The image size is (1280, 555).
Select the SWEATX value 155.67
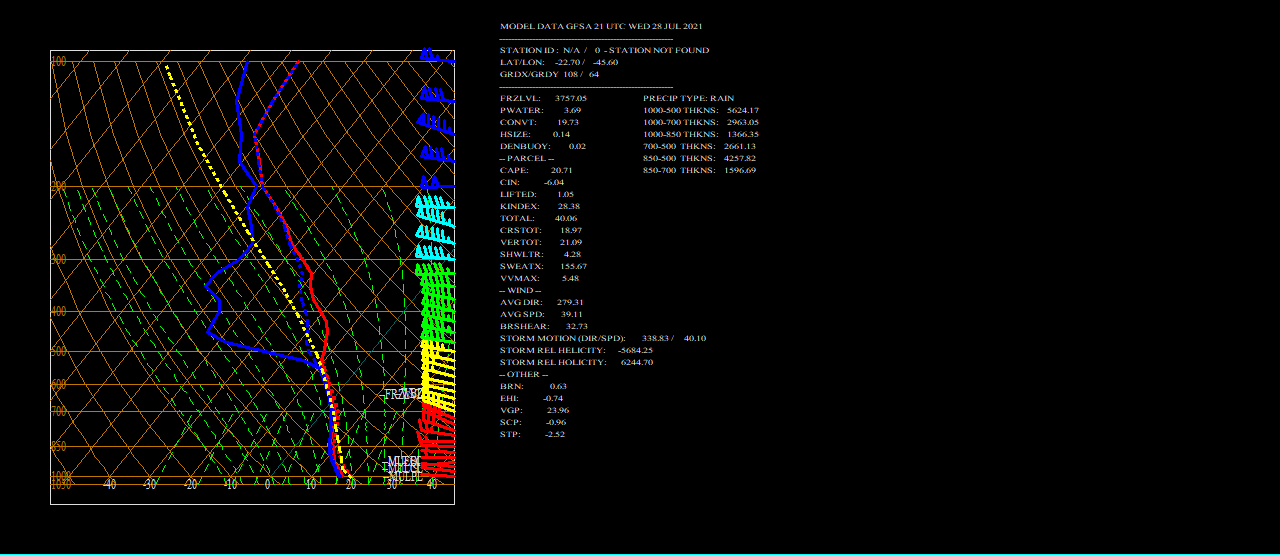(573, 266)
